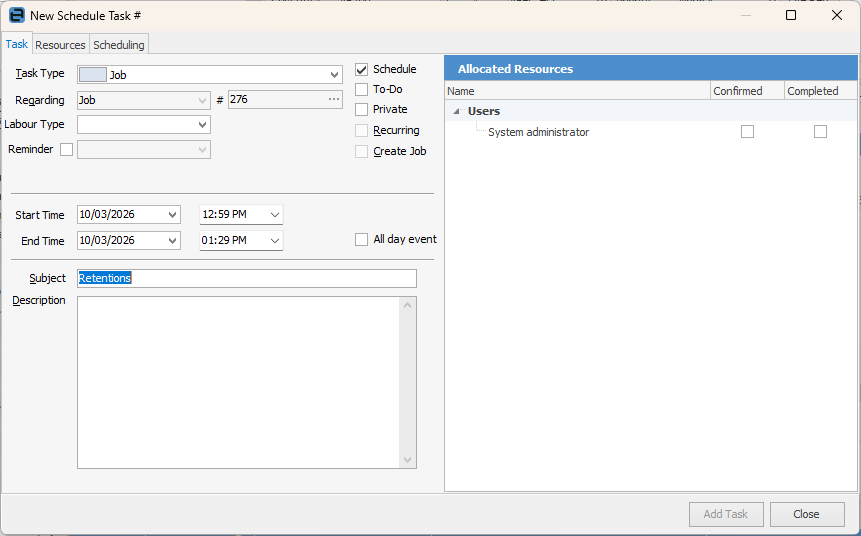This screenshot has height=536, width=861.
Task: Click the Task Type color swatch
Action: point(93,74)
